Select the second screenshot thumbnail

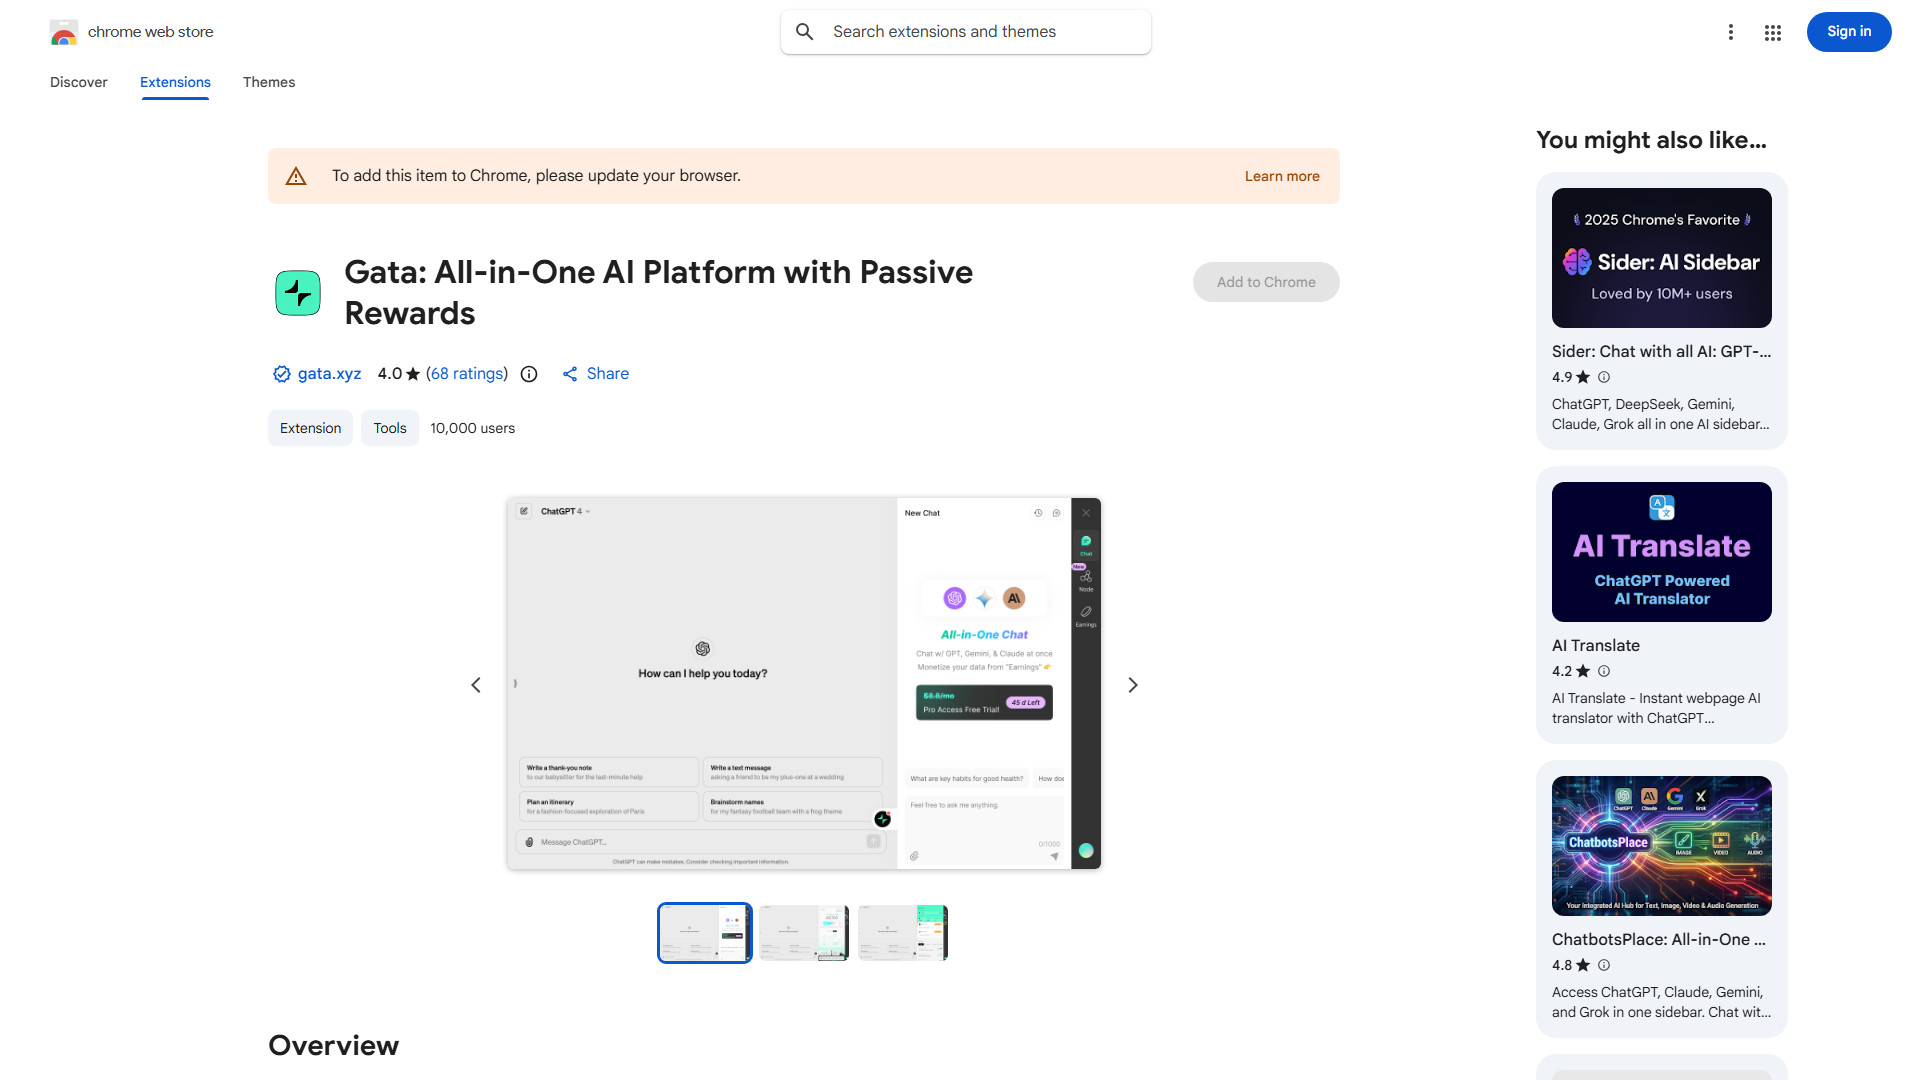(x=803, y=932)
